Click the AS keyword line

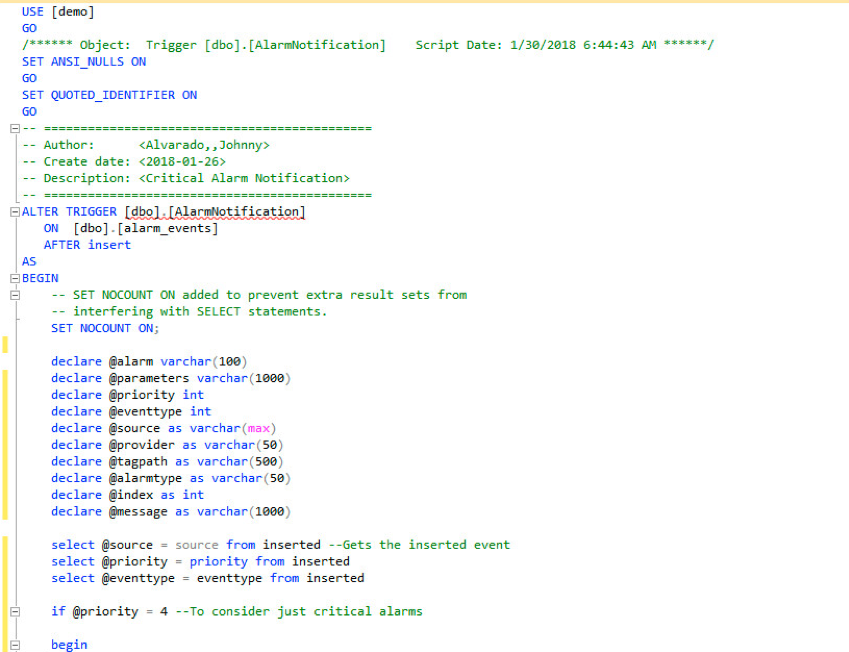point(29,262)
